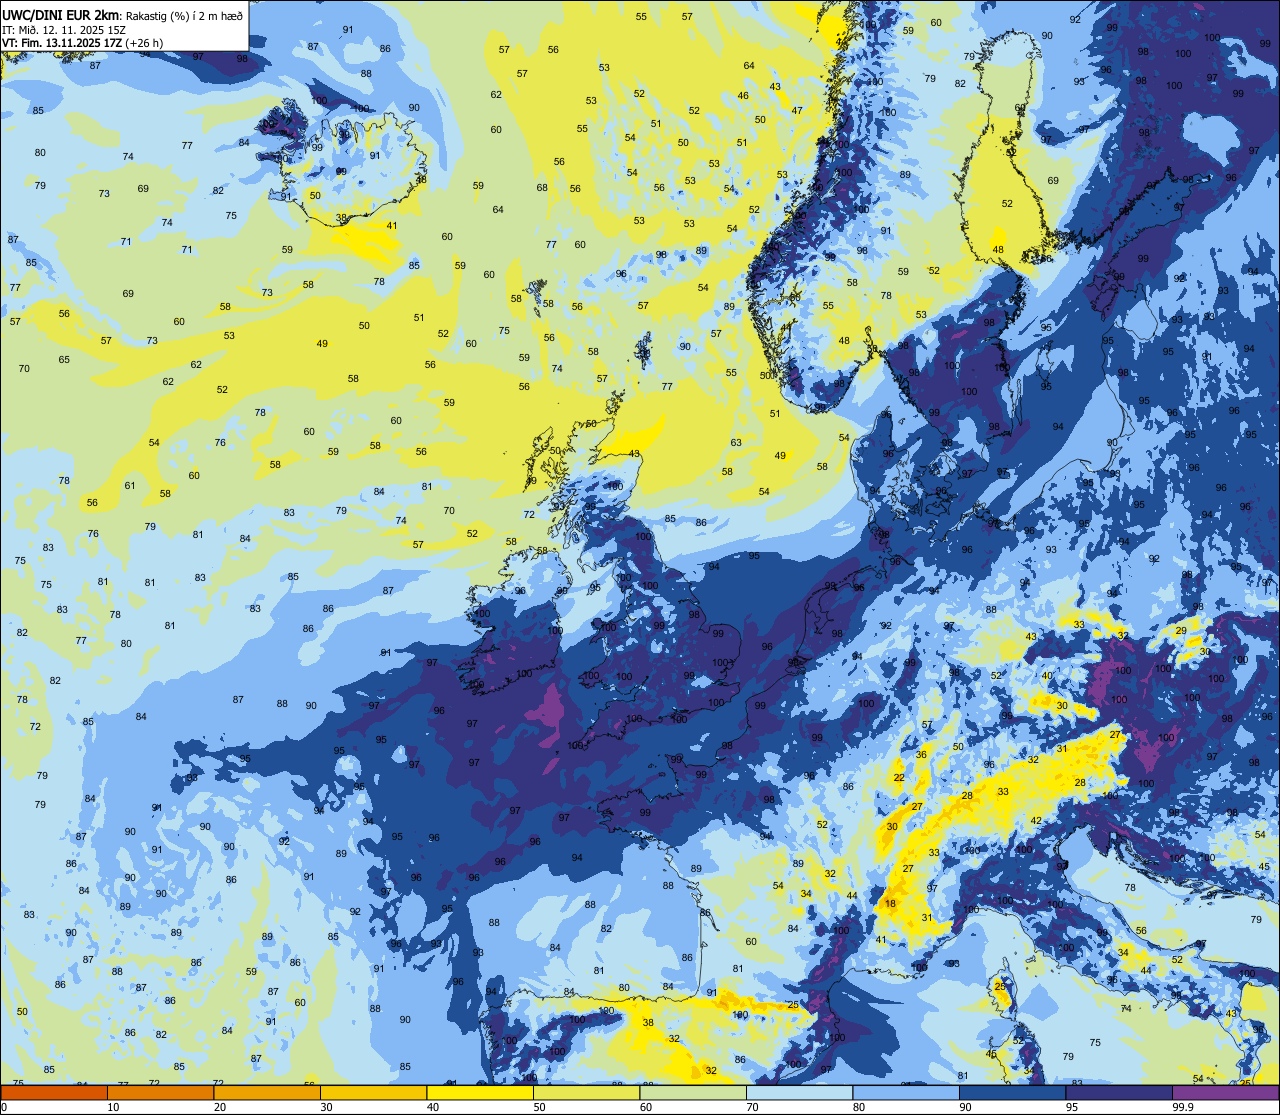Click the legend scale label 20

pyautogui.click(x=220, y=1107)
